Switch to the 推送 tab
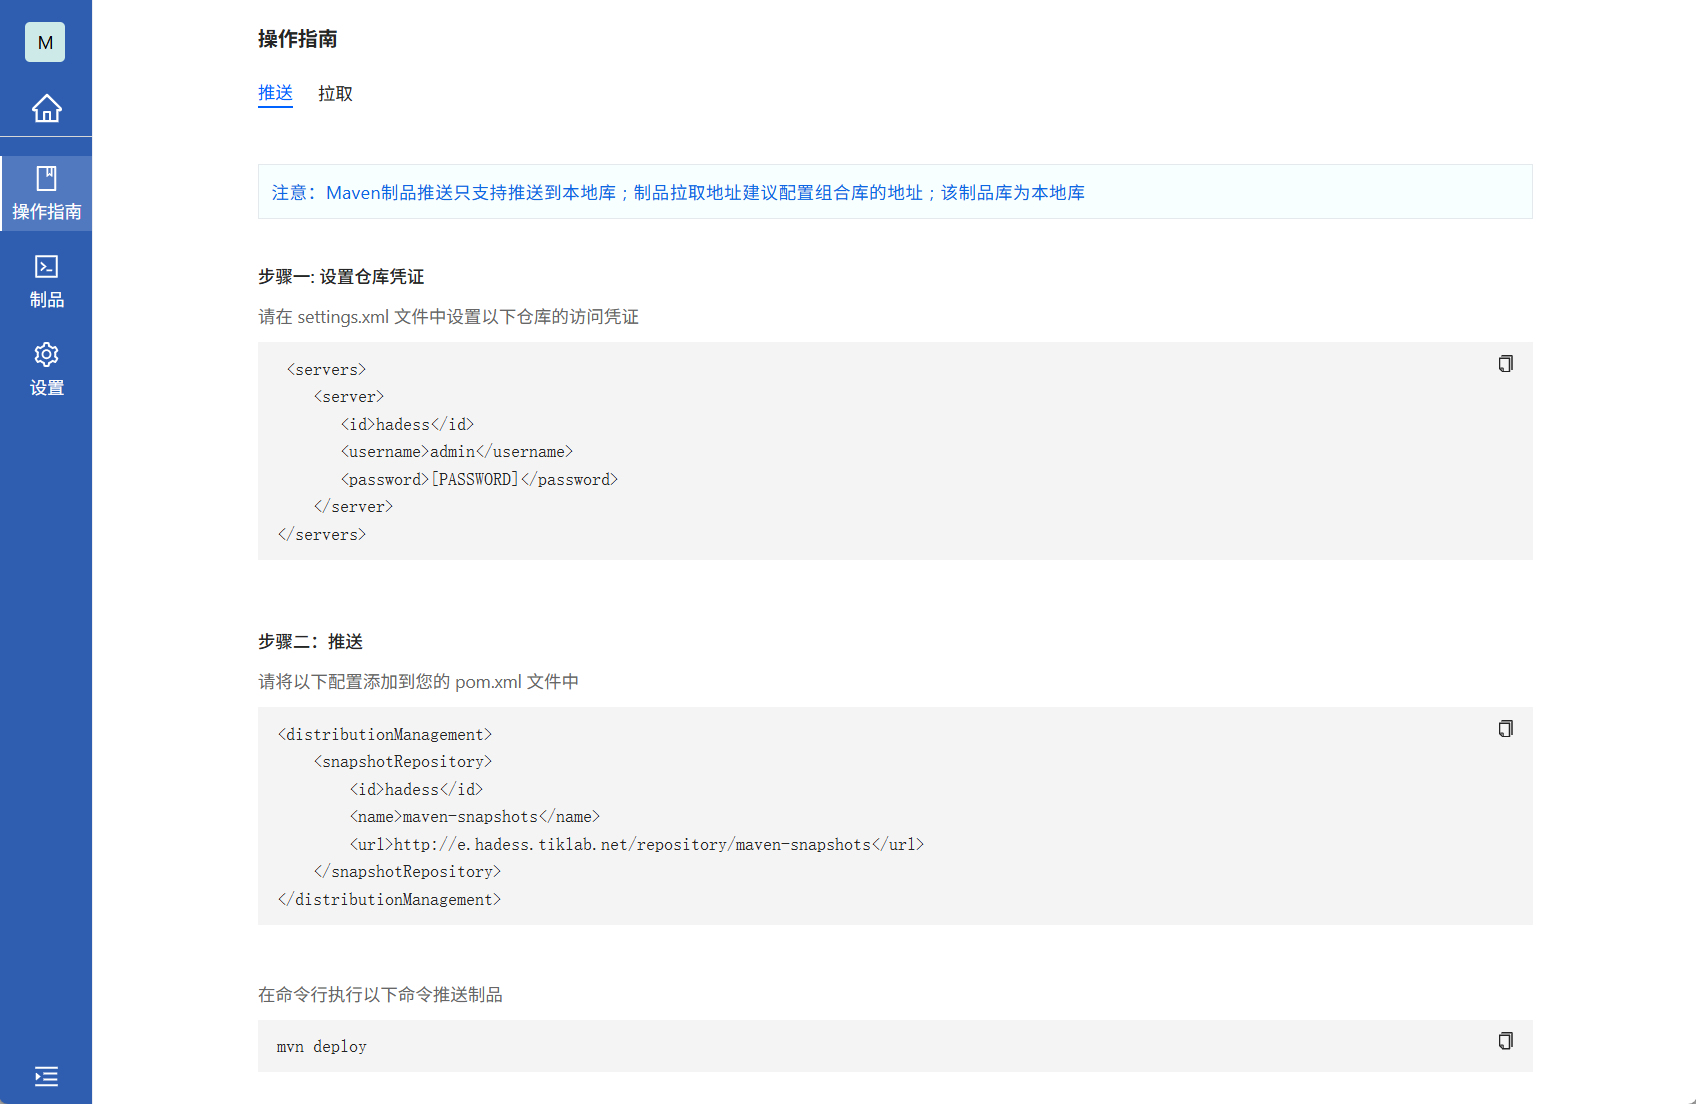Image resolution: width=1696 pixels, height=1104 pixels. 275,93
